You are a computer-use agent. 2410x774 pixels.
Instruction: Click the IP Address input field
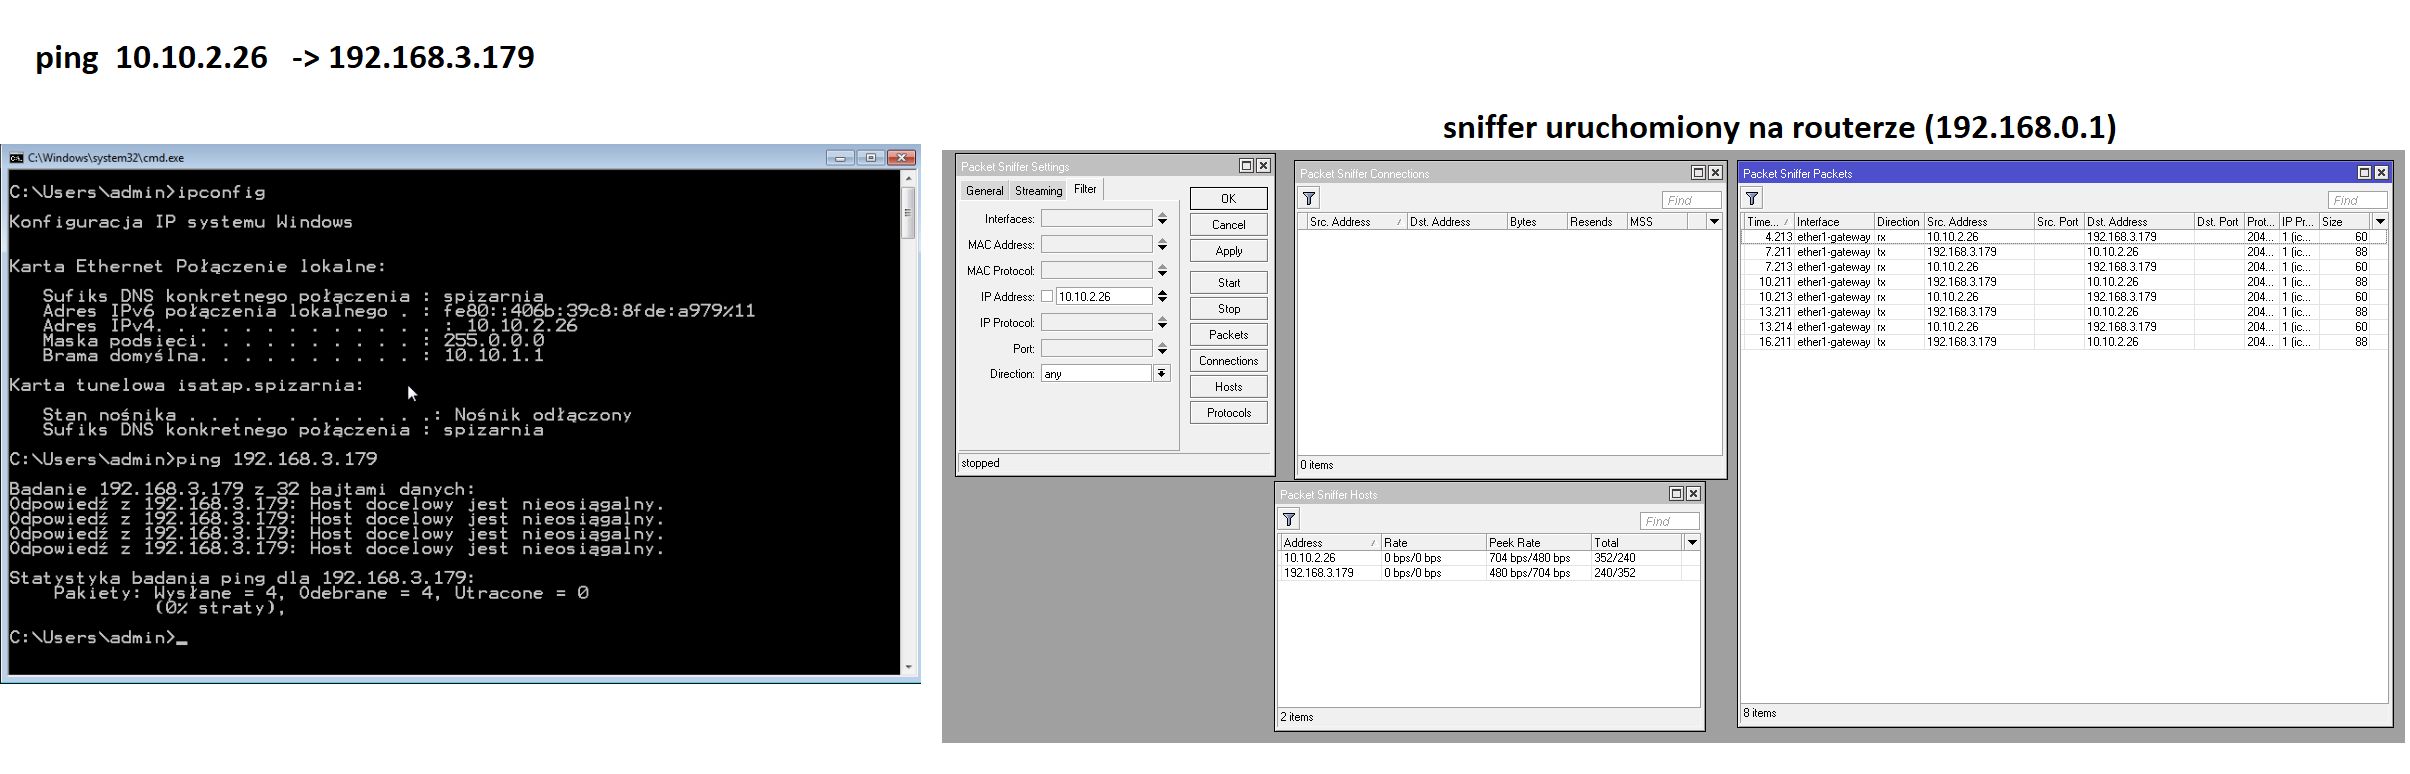click(1104, 296)
